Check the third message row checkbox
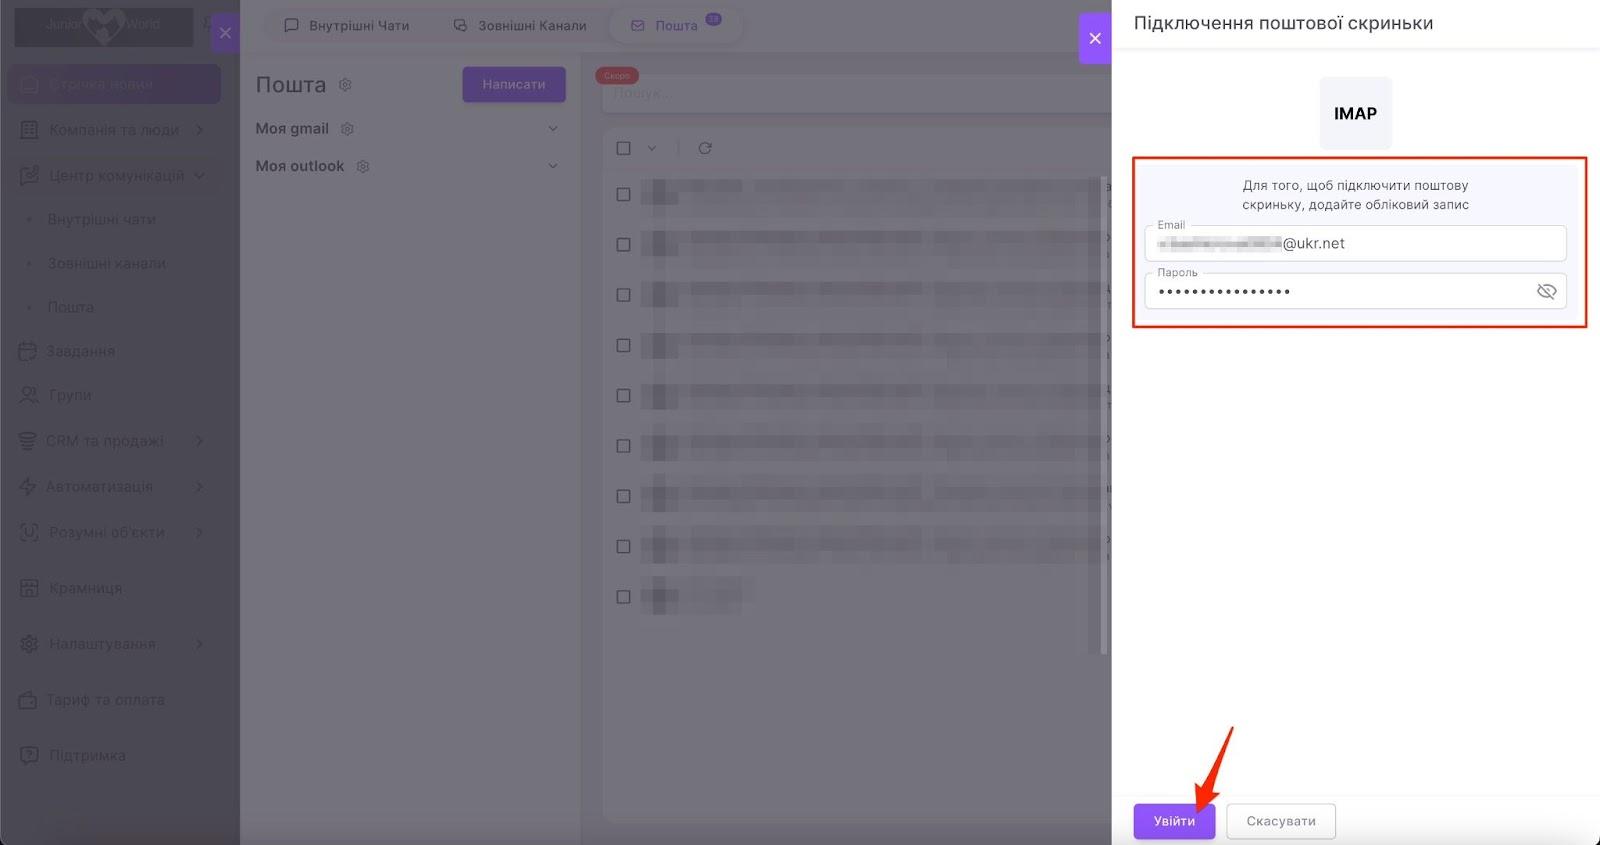 click(623, 295)
